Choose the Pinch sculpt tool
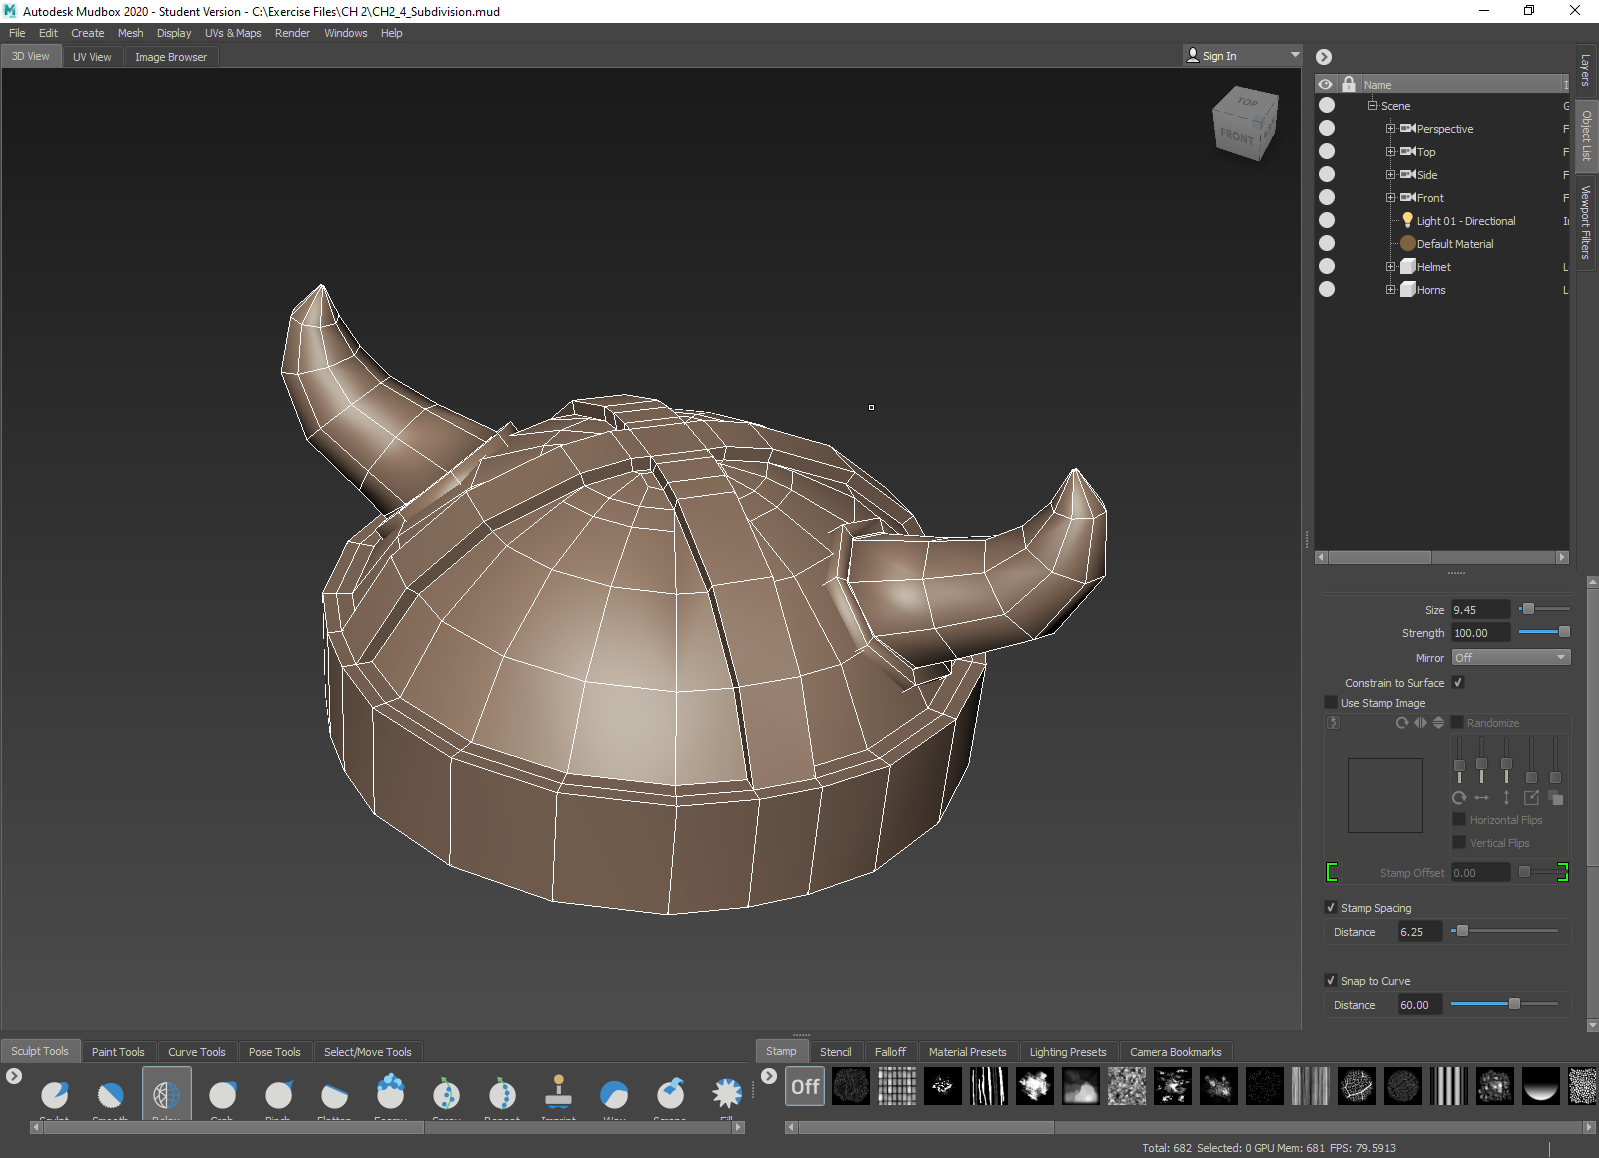1599x1158 pixels. pos(278,1095)
